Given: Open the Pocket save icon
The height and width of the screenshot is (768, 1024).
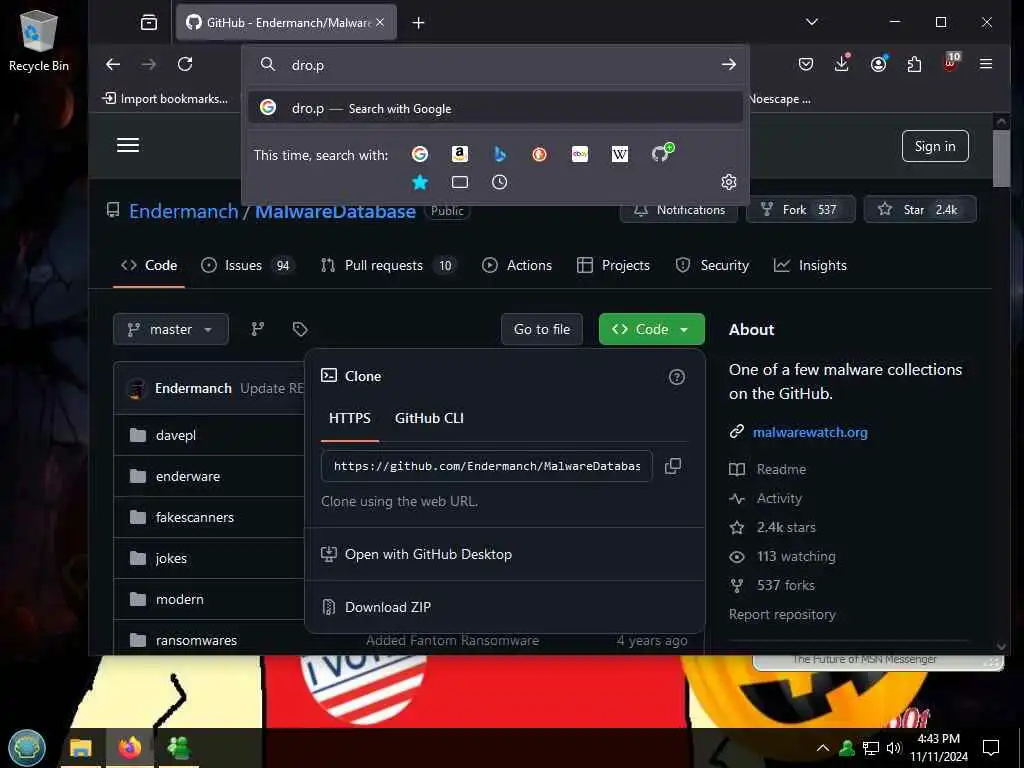Looking at the screenshot, I should pos(806,64).
